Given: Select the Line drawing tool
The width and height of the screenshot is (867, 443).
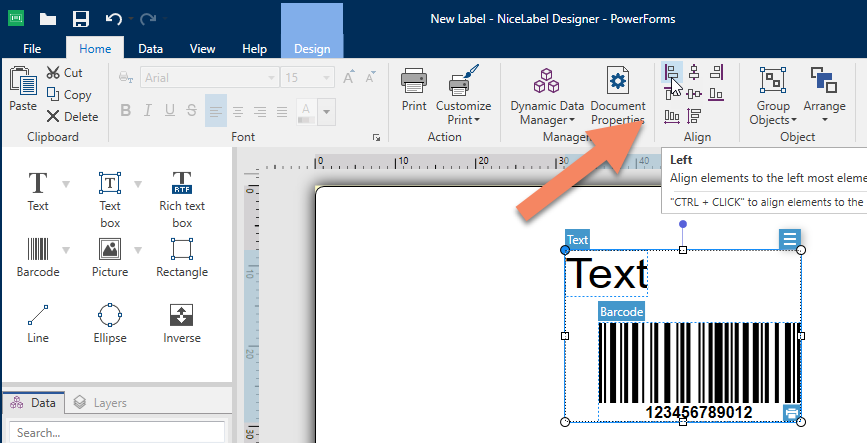Looking at the screenshot, I should (38, 324).
